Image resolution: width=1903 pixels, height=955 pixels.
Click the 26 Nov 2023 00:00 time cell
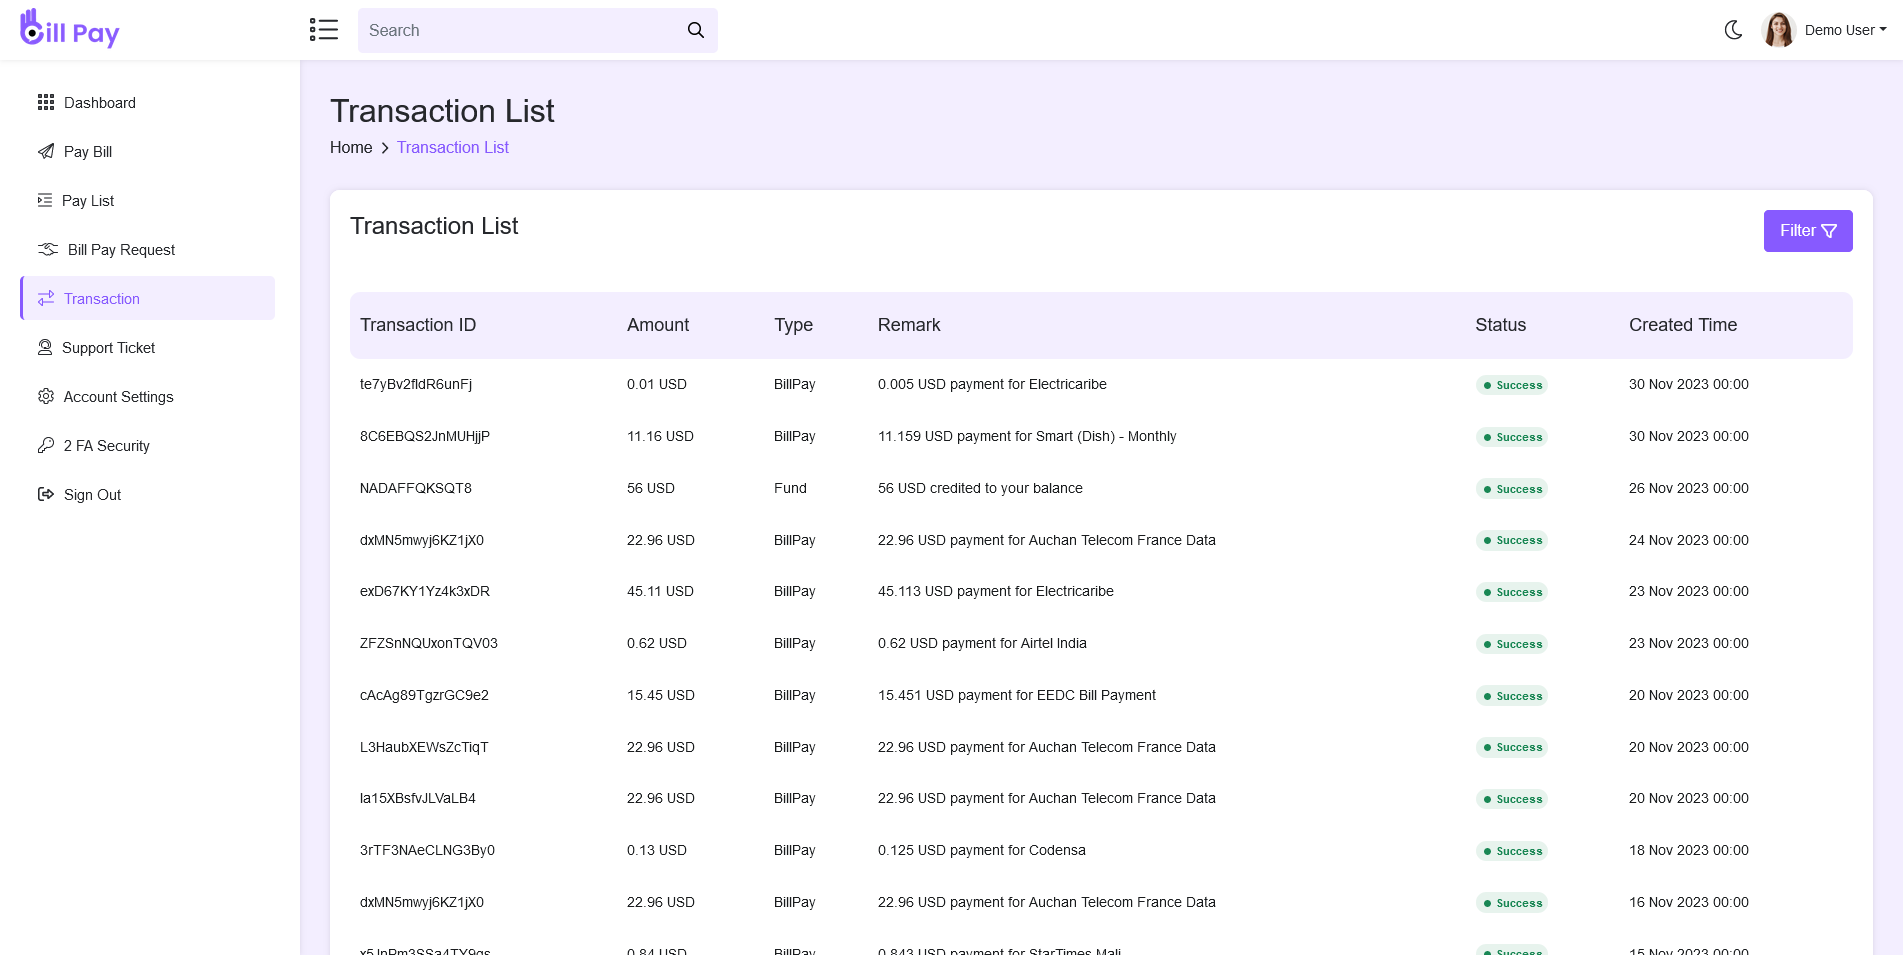(1689, 488)
